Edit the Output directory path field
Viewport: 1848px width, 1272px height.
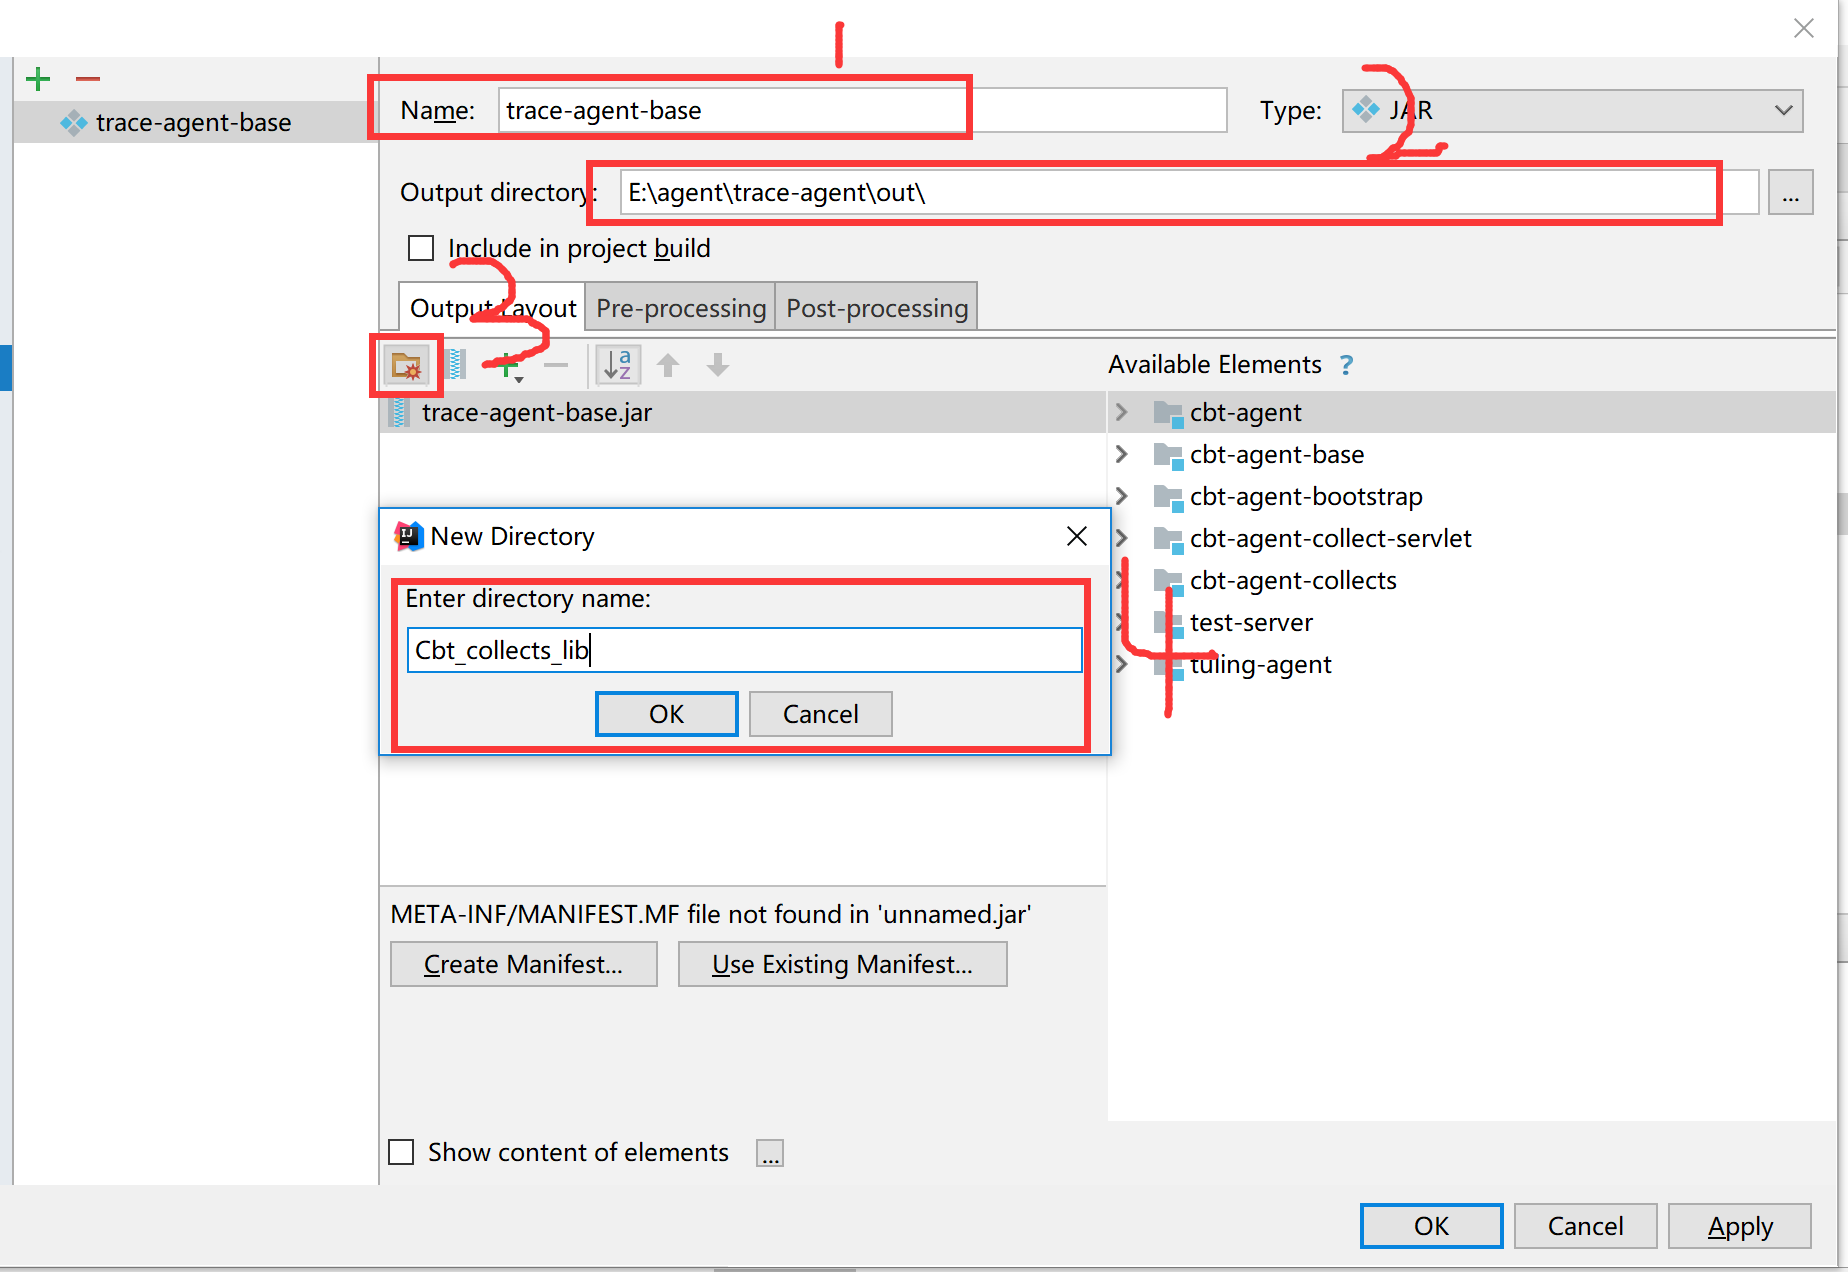[1189, 192]
